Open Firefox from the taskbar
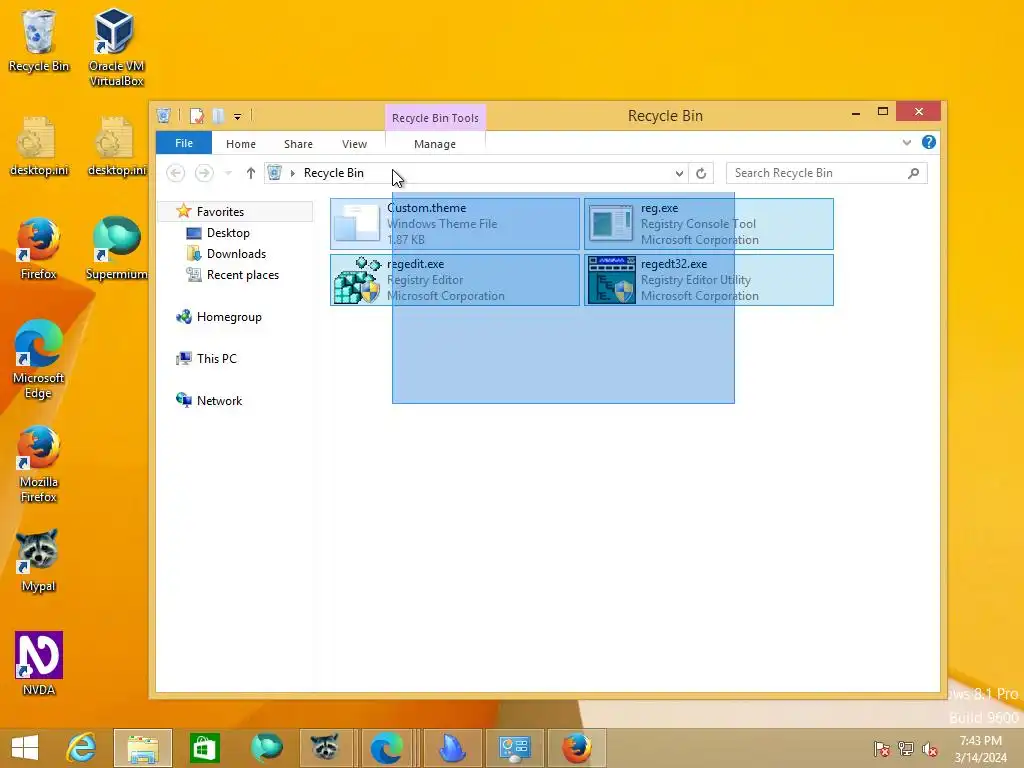This screenshot has height=768, width=1024. (577, 748)
